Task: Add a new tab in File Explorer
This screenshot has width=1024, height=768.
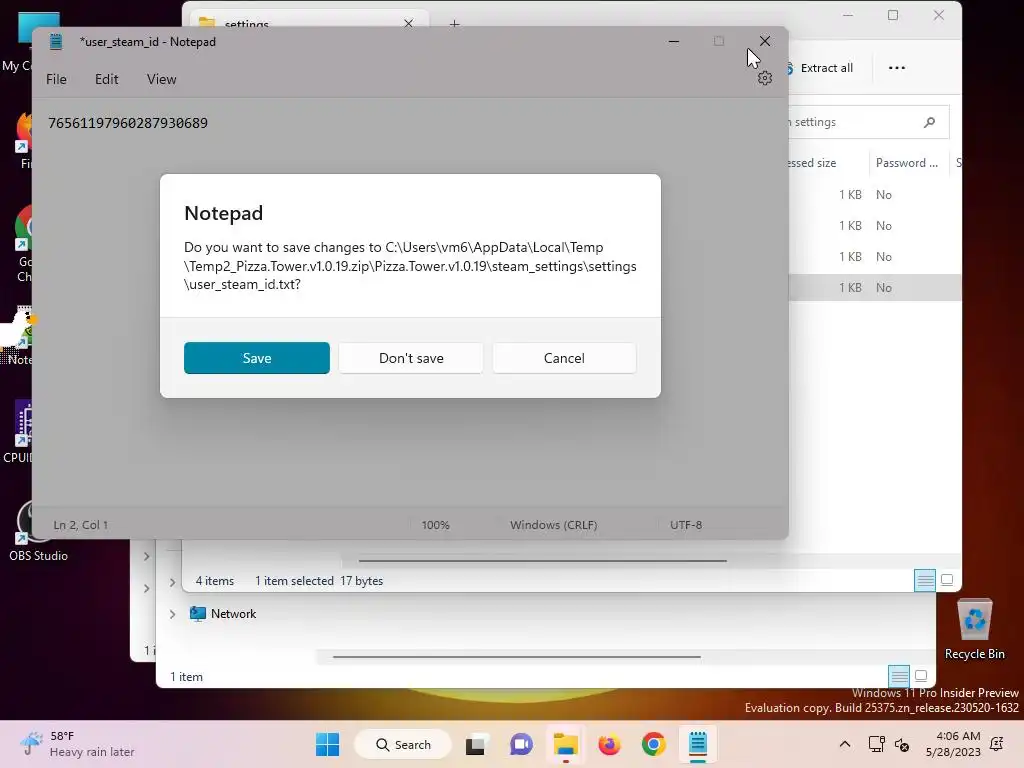Action: (x=455, y=24)
